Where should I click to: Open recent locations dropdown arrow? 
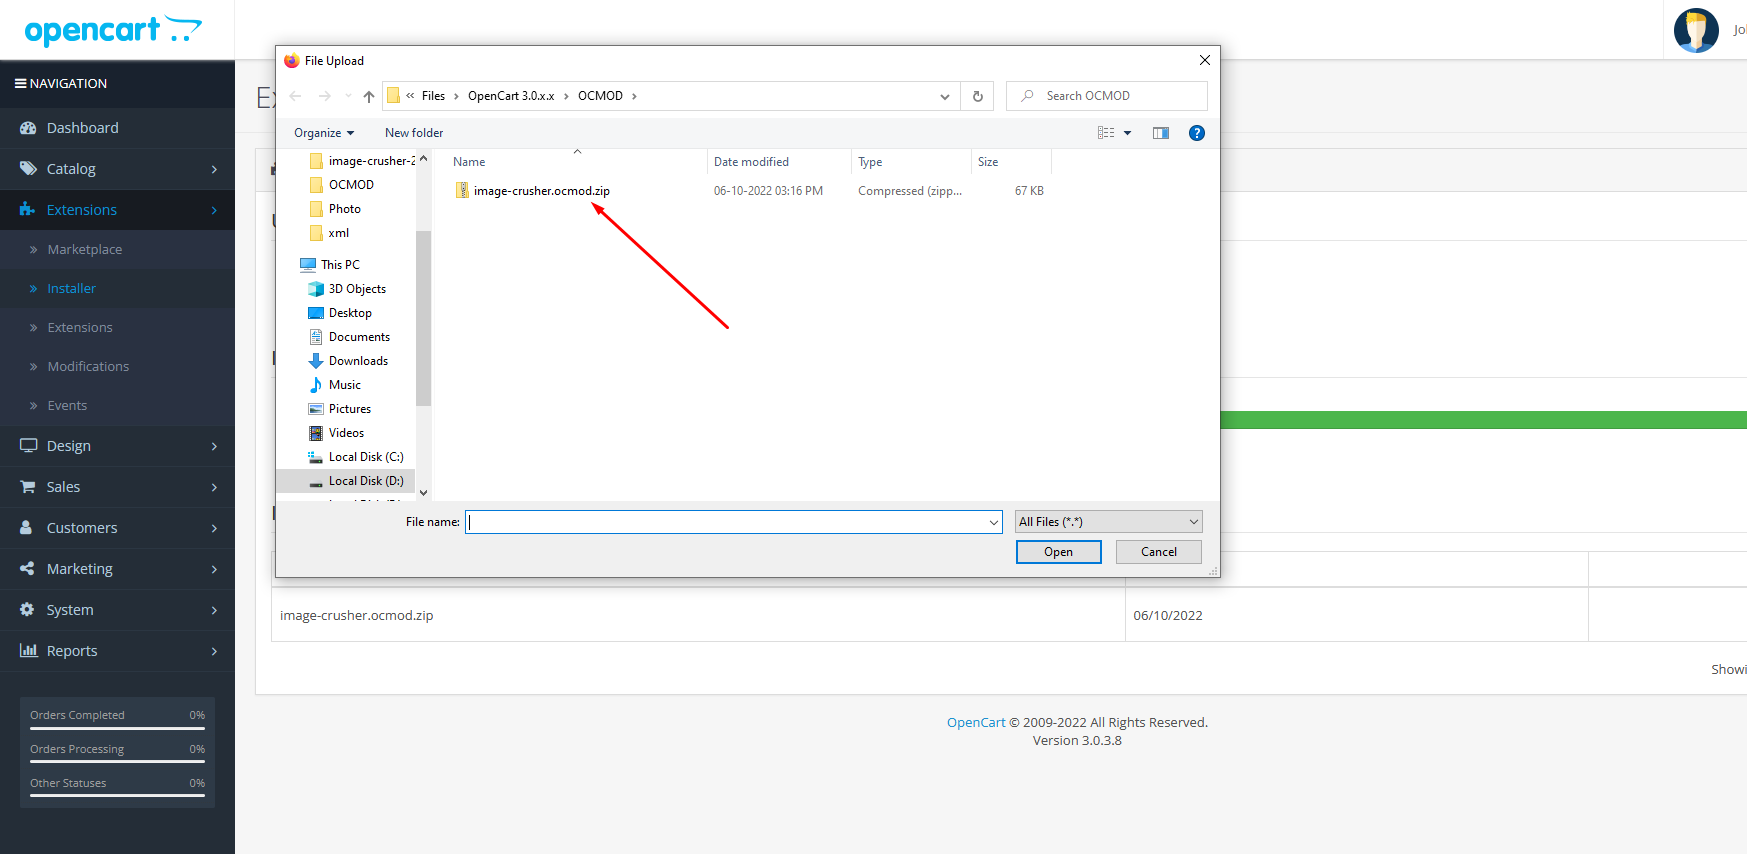(348, 96)
